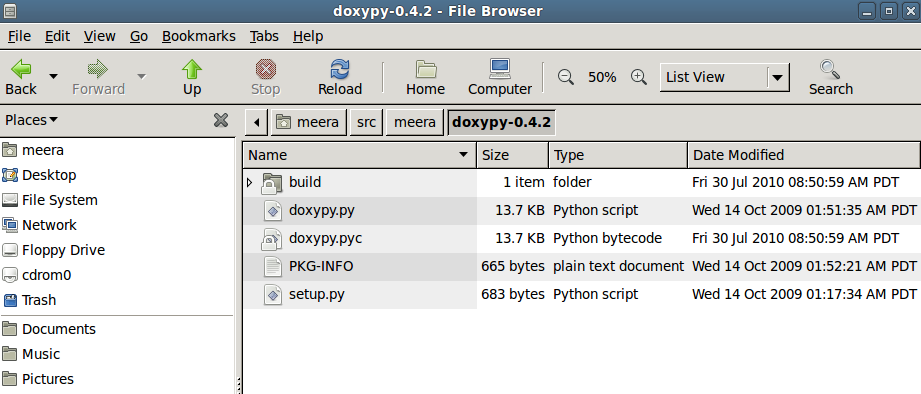Open the List View mode dropdown
921x394 pixels.
point(725,78)
